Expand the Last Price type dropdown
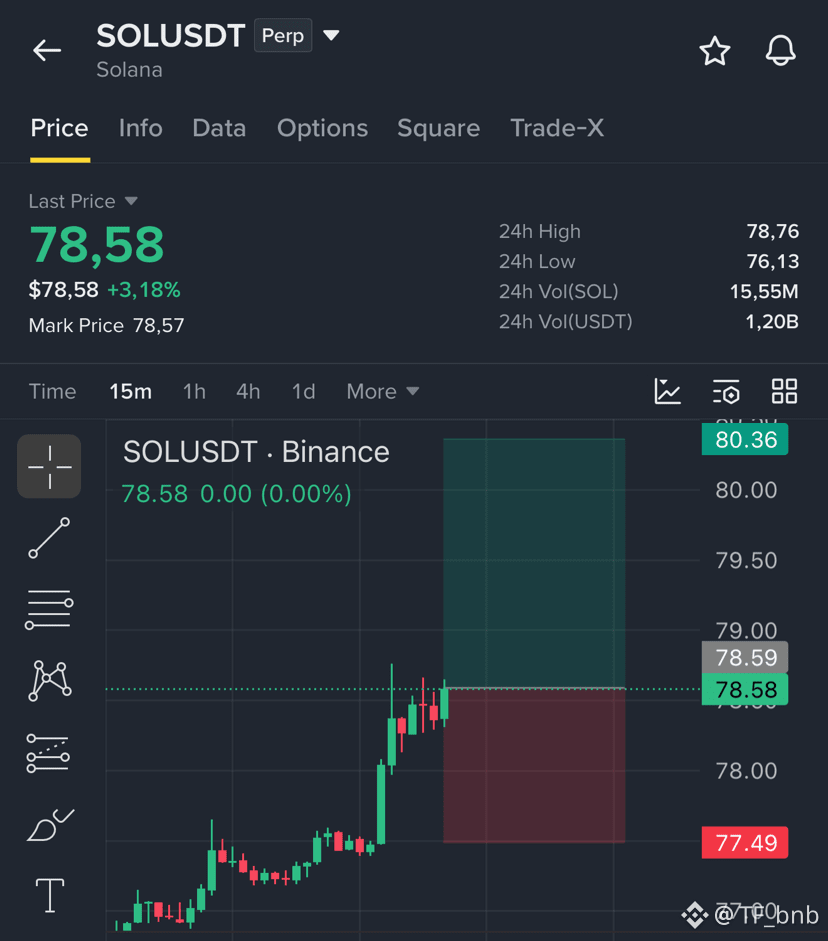 click(x=131, y=201)
